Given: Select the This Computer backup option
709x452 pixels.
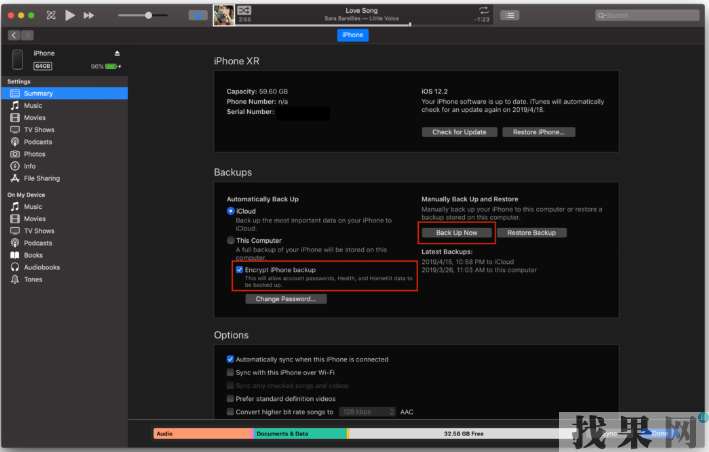Looking at the screenshot, I should coord(231,241).
